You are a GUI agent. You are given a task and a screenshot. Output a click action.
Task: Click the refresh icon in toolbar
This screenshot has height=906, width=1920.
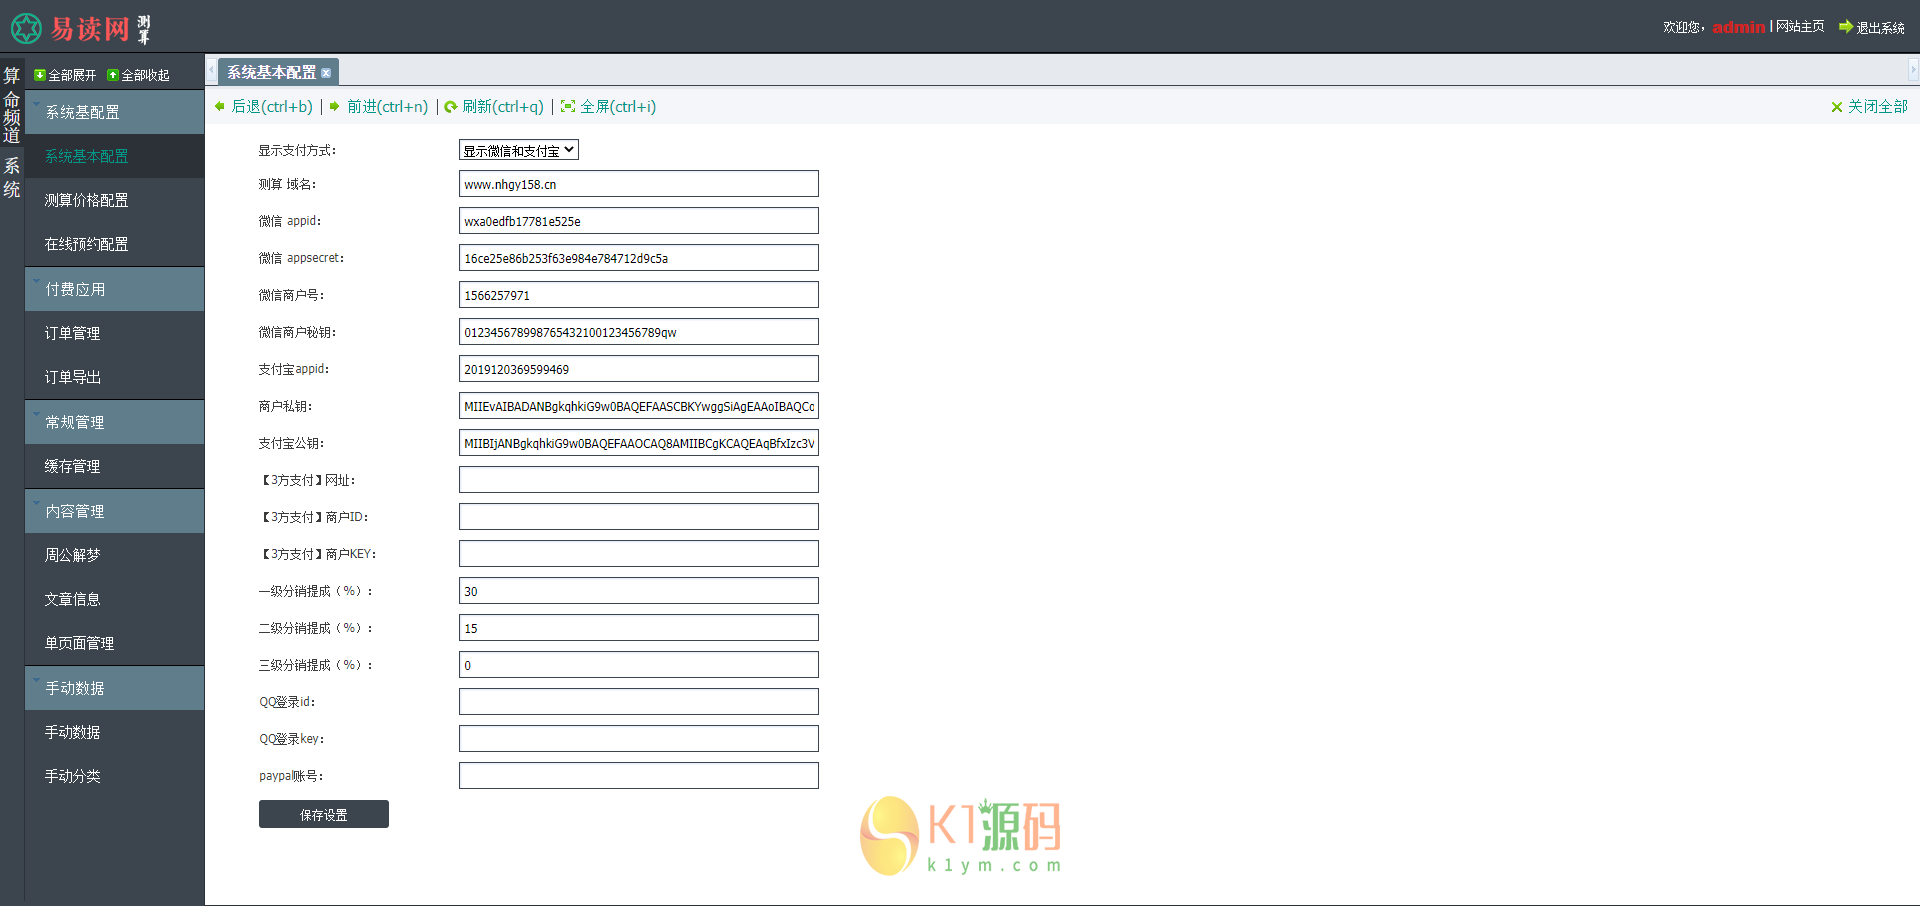pos(451,107)
